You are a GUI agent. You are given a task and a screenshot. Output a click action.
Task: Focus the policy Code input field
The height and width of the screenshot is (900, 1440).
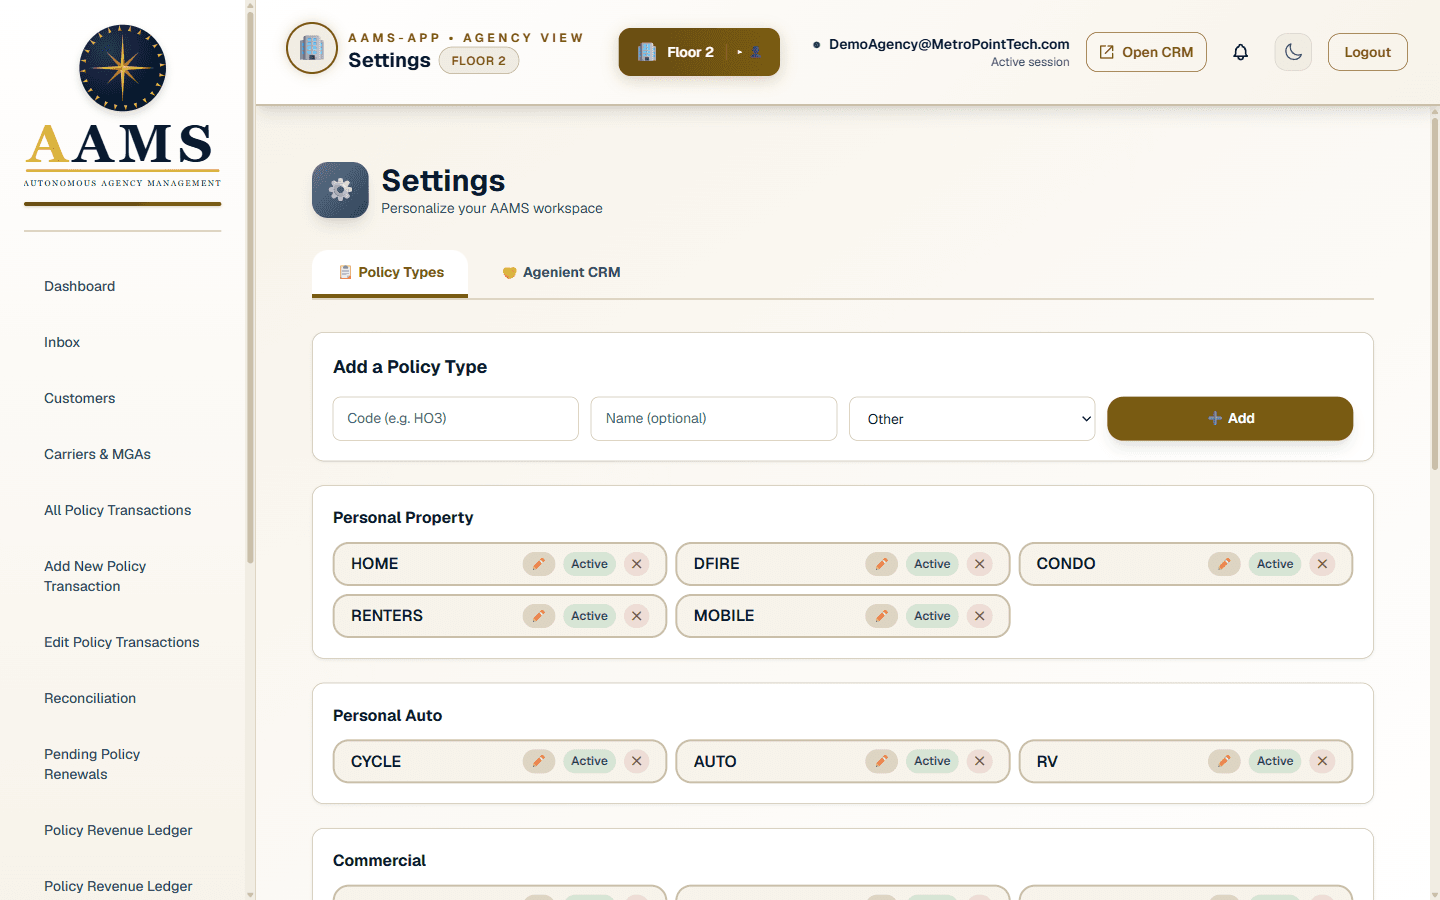456,419
